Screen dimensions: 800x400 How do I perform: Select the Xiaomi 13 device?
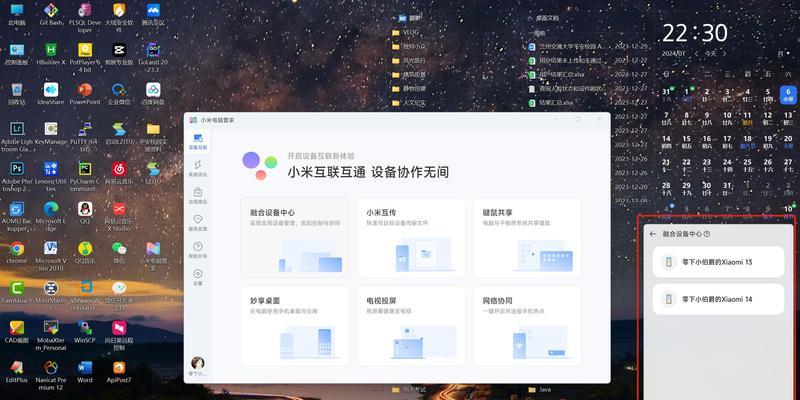tap(718, 262)
